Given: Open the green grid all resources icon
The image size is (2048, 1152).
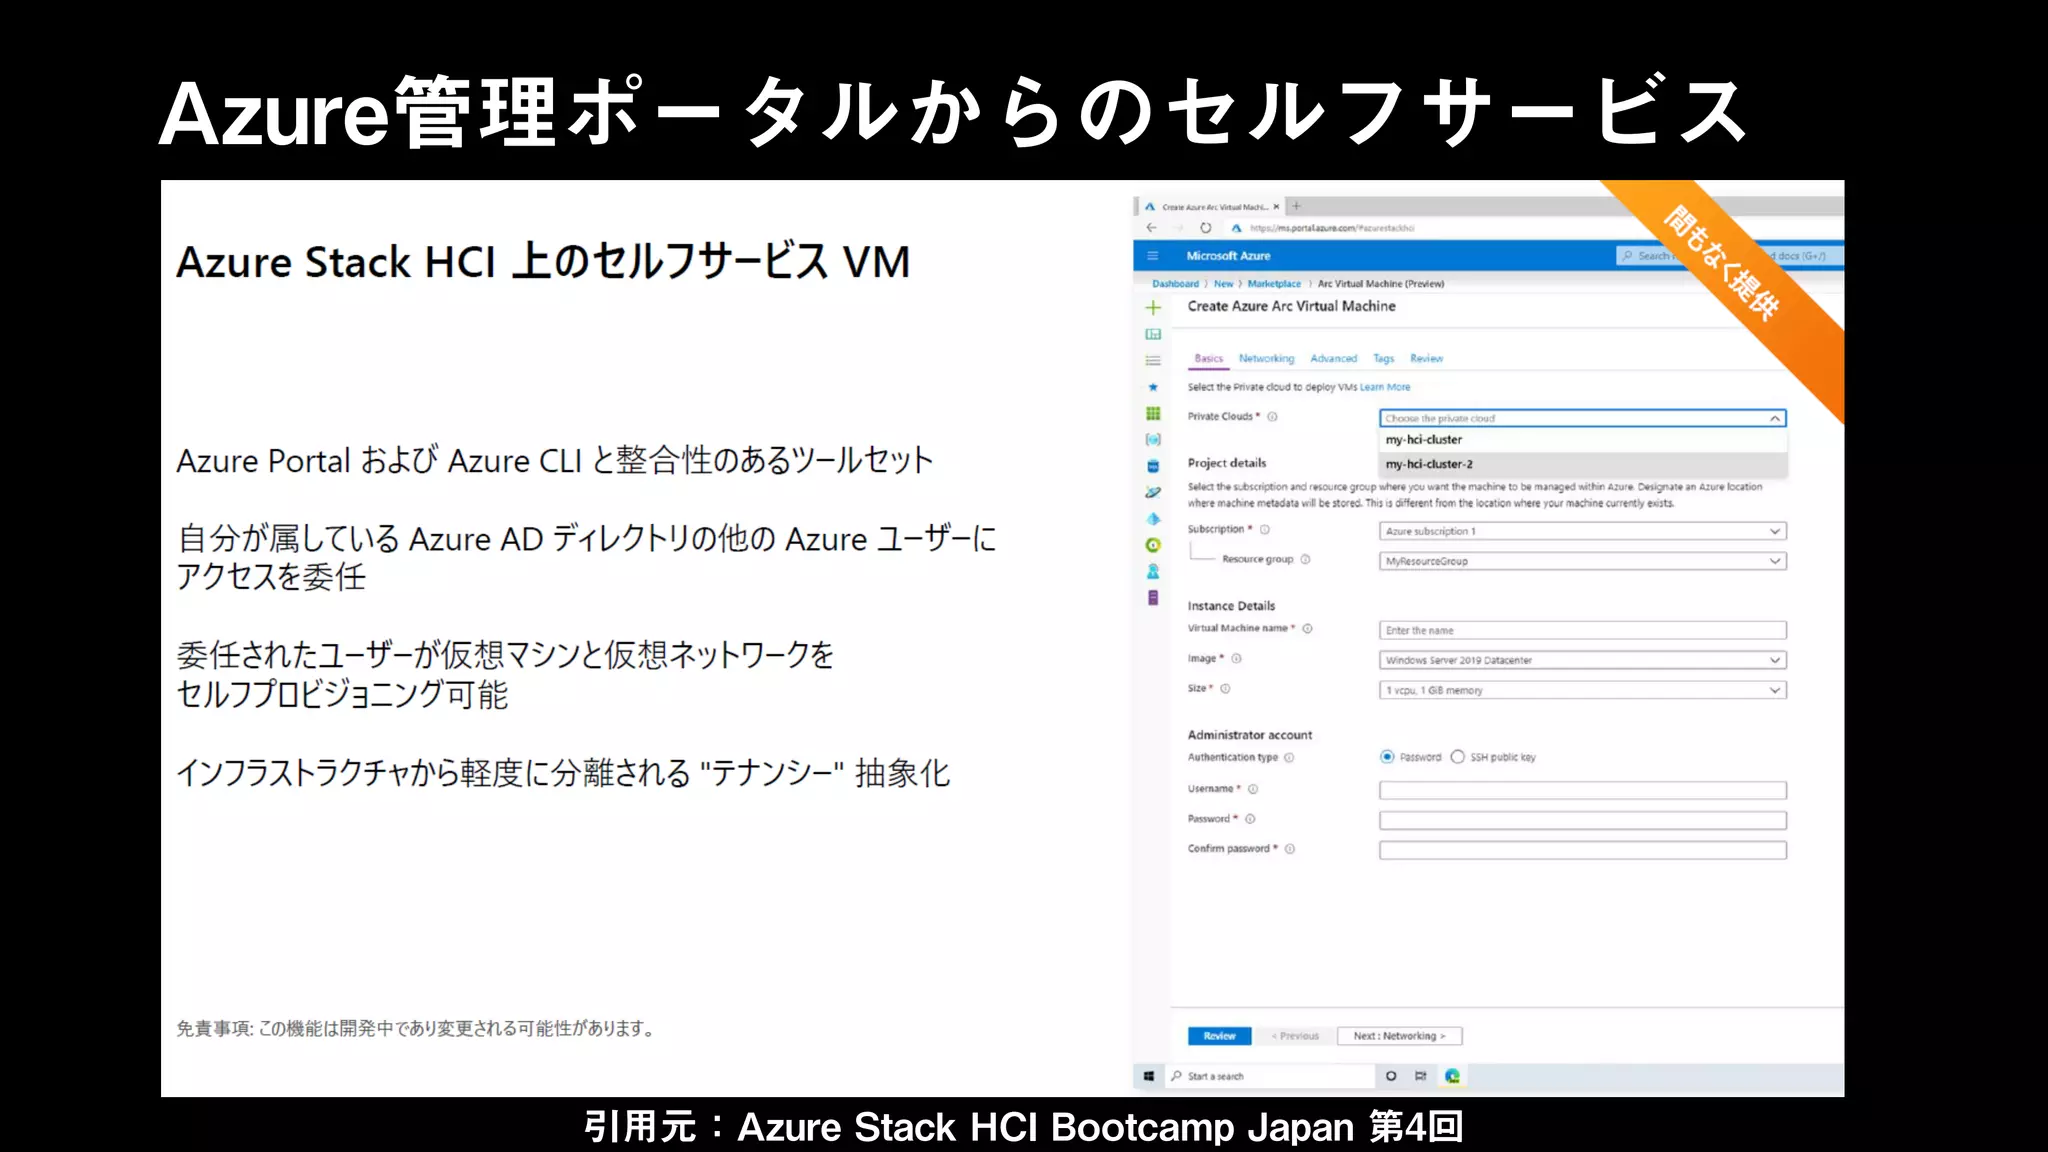Looking at the screenshot, I should point(1153,413).
